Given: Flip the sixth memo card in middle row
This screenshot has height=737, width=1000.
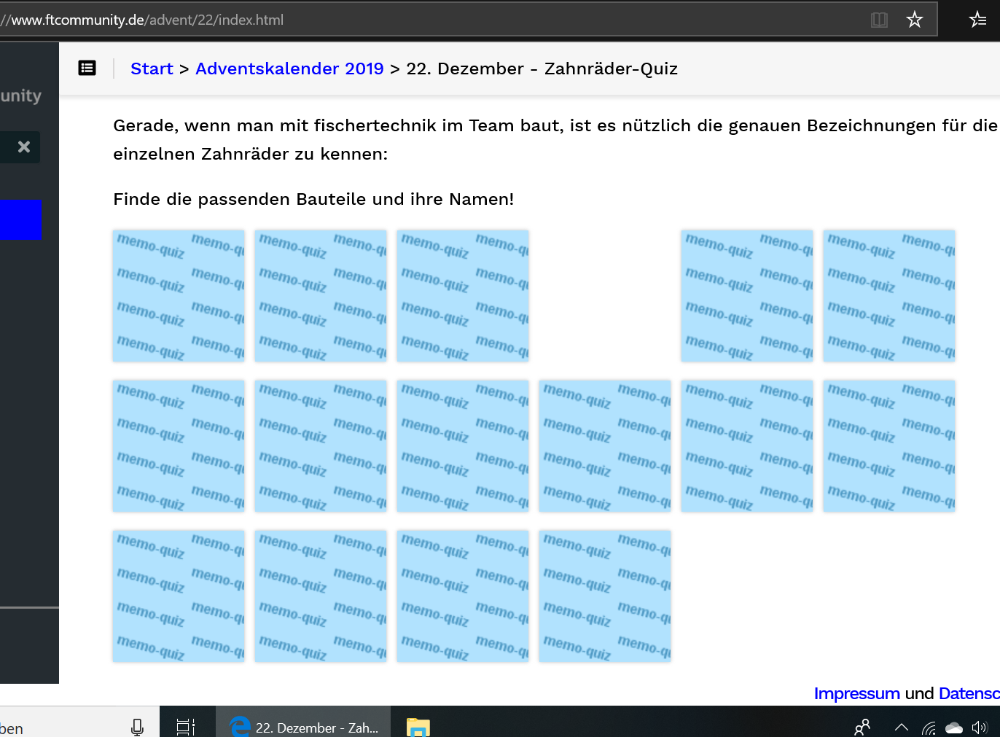Looking at the screenshot, I should (x=889, y=446).
